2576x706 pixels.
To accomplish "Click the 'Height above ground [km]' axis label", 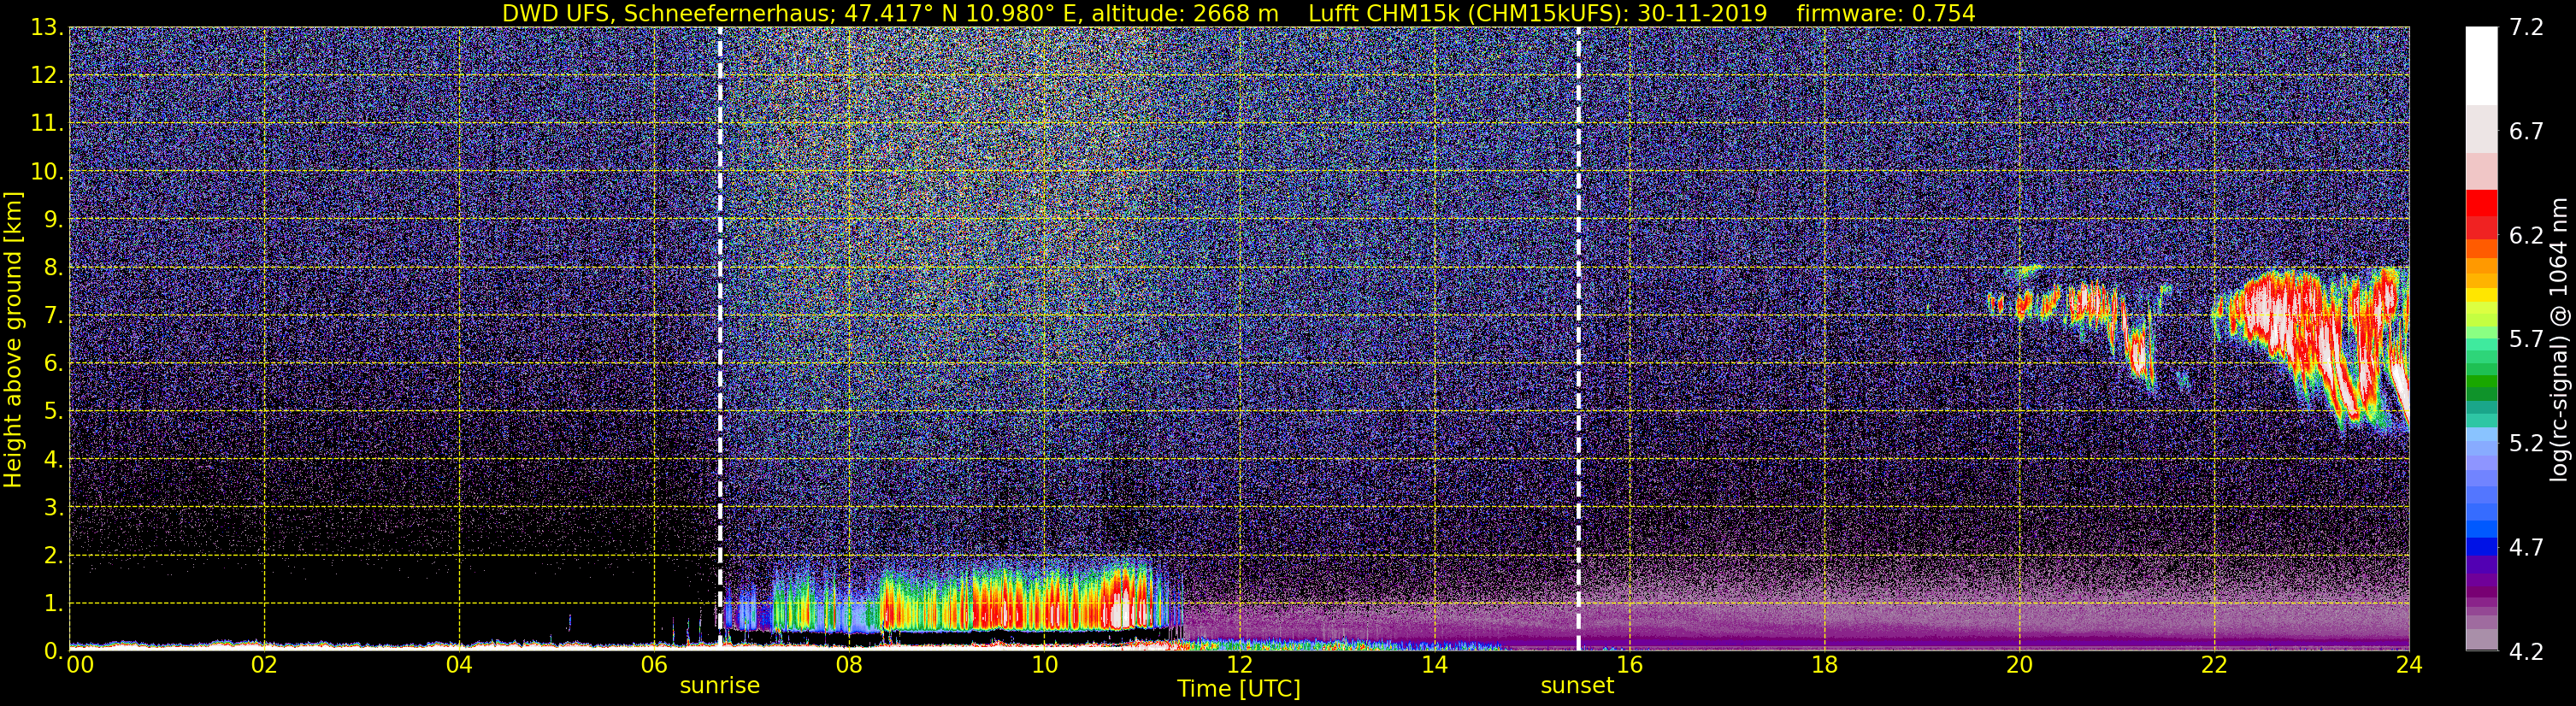I will (x=13, y=340).
